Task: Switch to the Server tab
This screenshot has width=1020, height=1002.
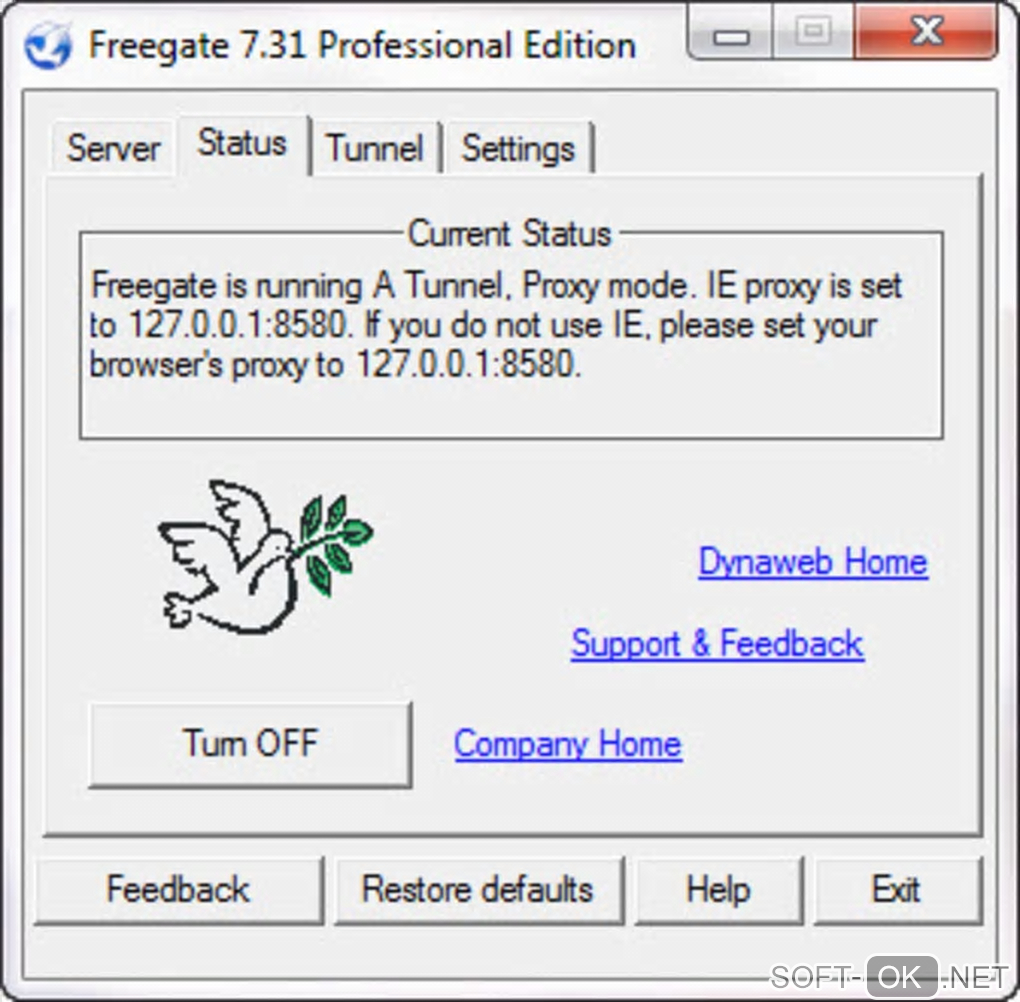Action: (114, 148)
